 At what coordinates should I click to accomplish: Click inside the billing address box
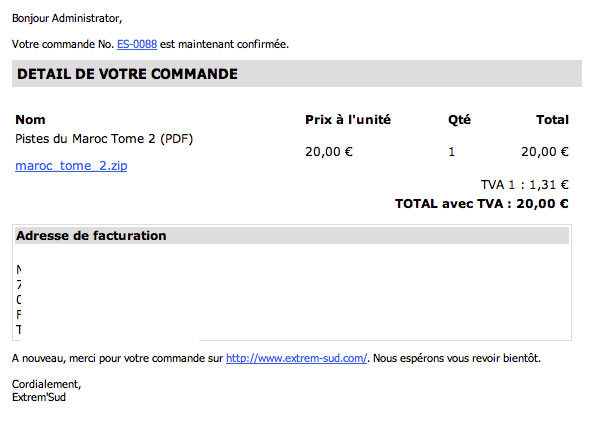click(x=292, y=291)
